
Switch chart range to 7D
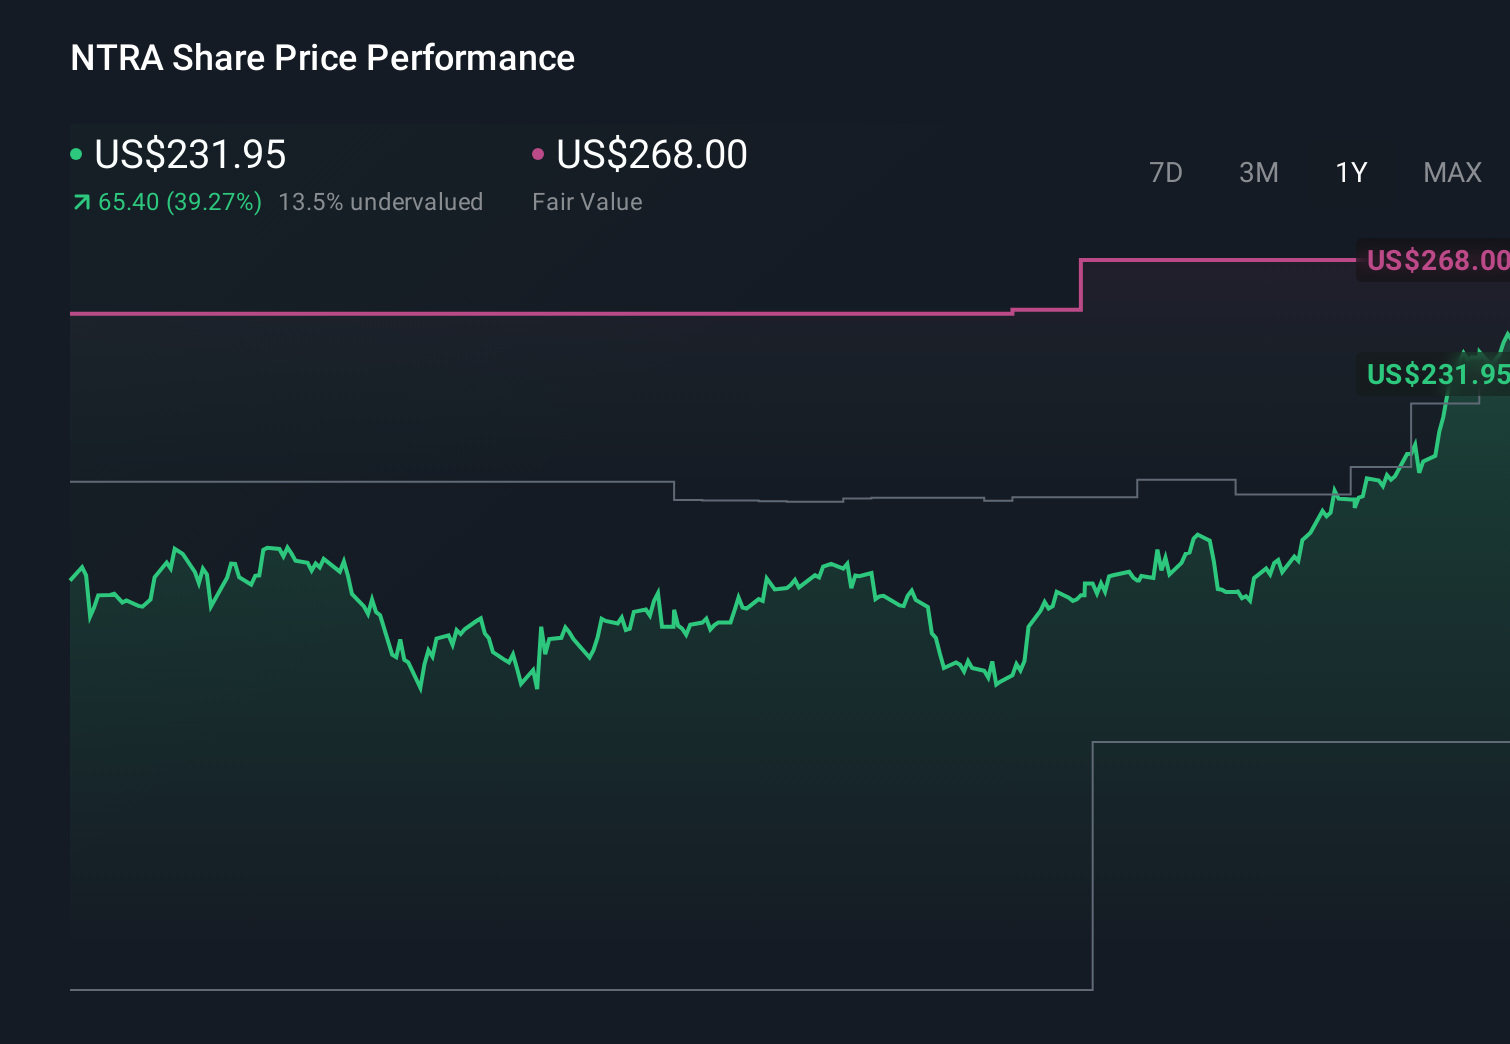pyautogui.click(x=1166, y=172)
